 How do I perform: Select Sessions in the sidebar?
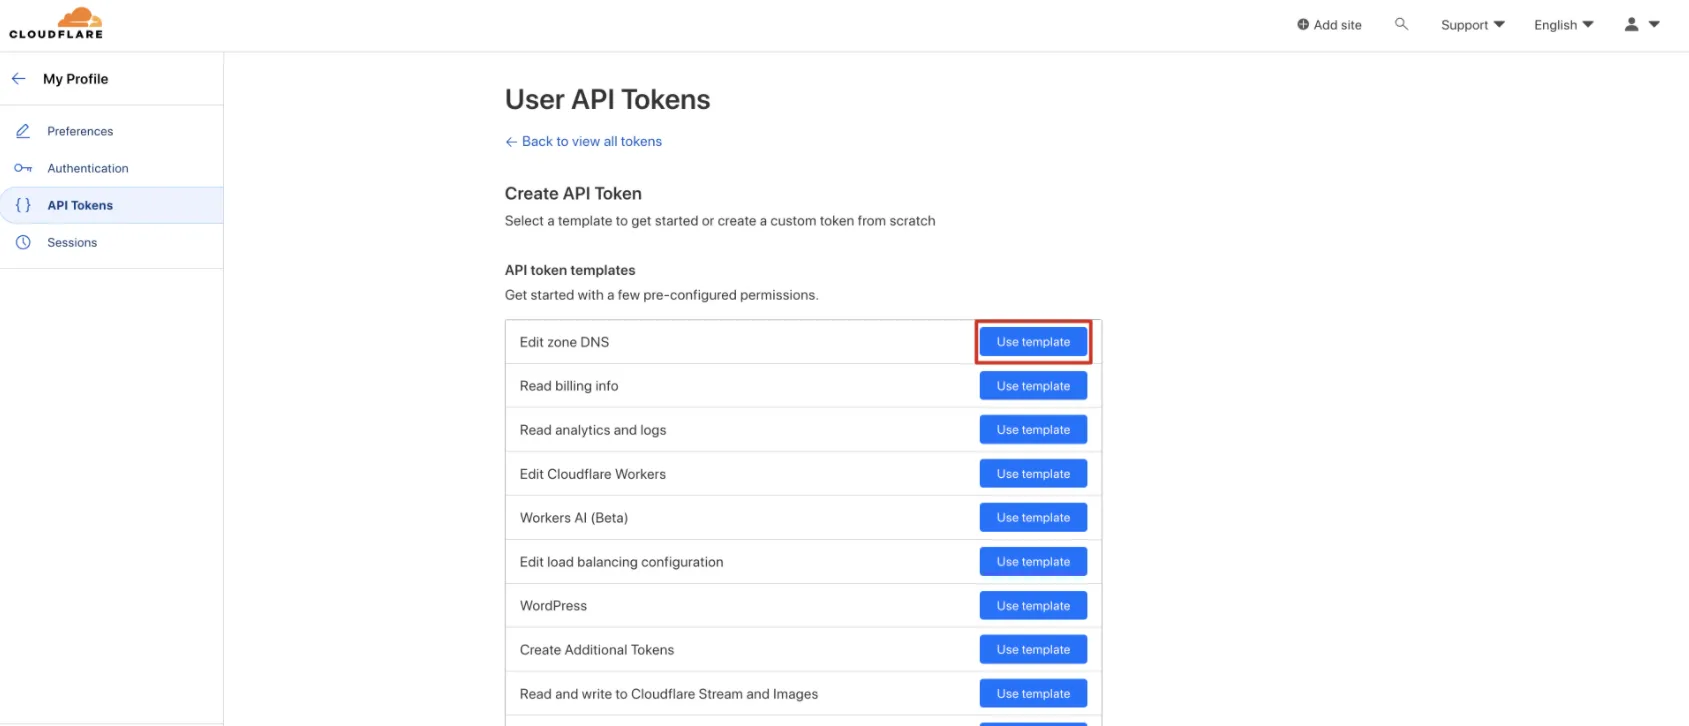click(x=72, y=242)
